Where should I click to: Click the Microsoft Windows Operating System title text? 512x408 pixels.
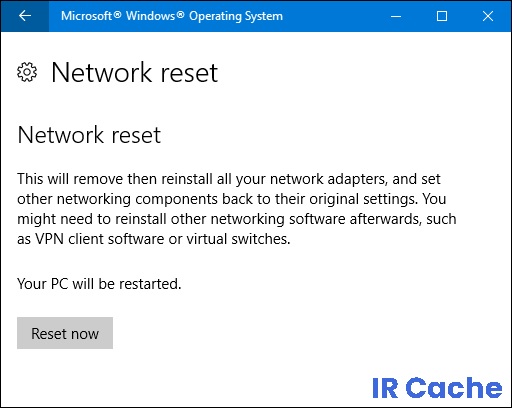tap(172, 16)
